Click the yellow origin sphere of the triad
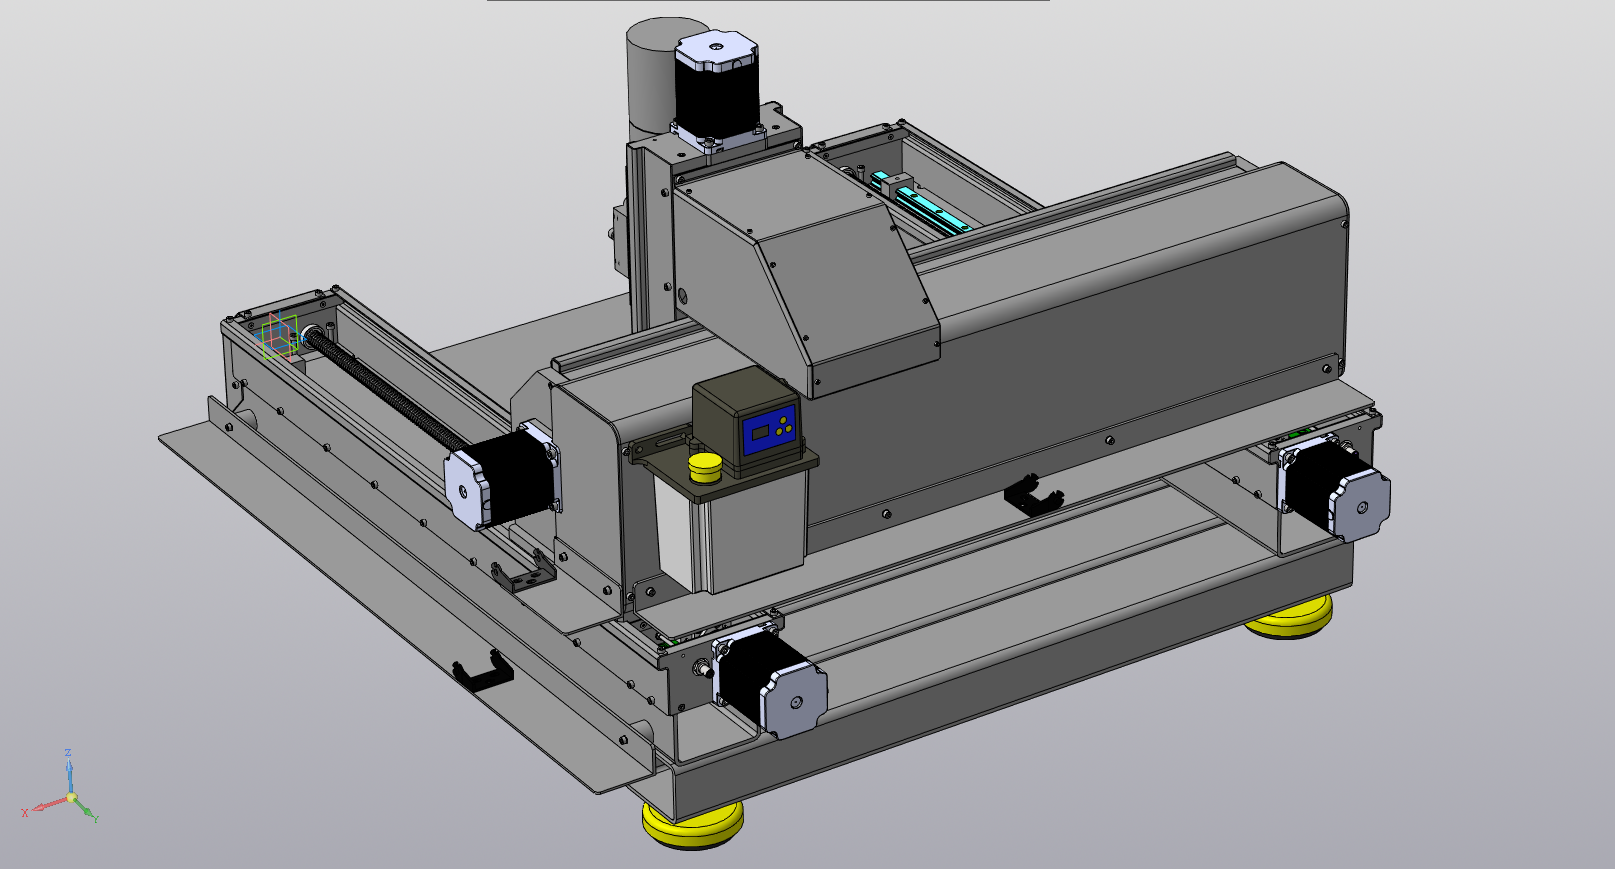1615x869 pixels. click(71, 798)
